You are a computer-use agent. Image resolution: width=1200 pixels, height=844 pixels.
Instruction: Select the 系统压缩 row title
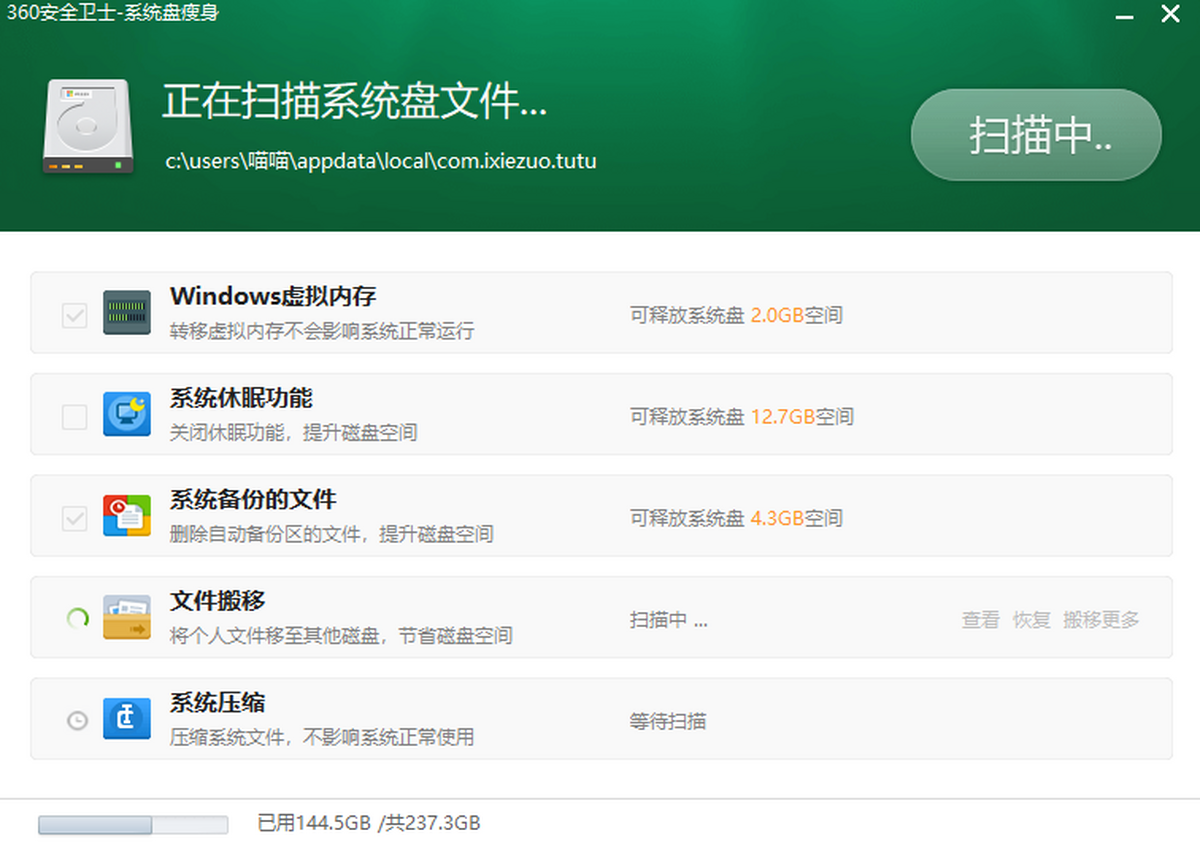(x=218, y=703)
